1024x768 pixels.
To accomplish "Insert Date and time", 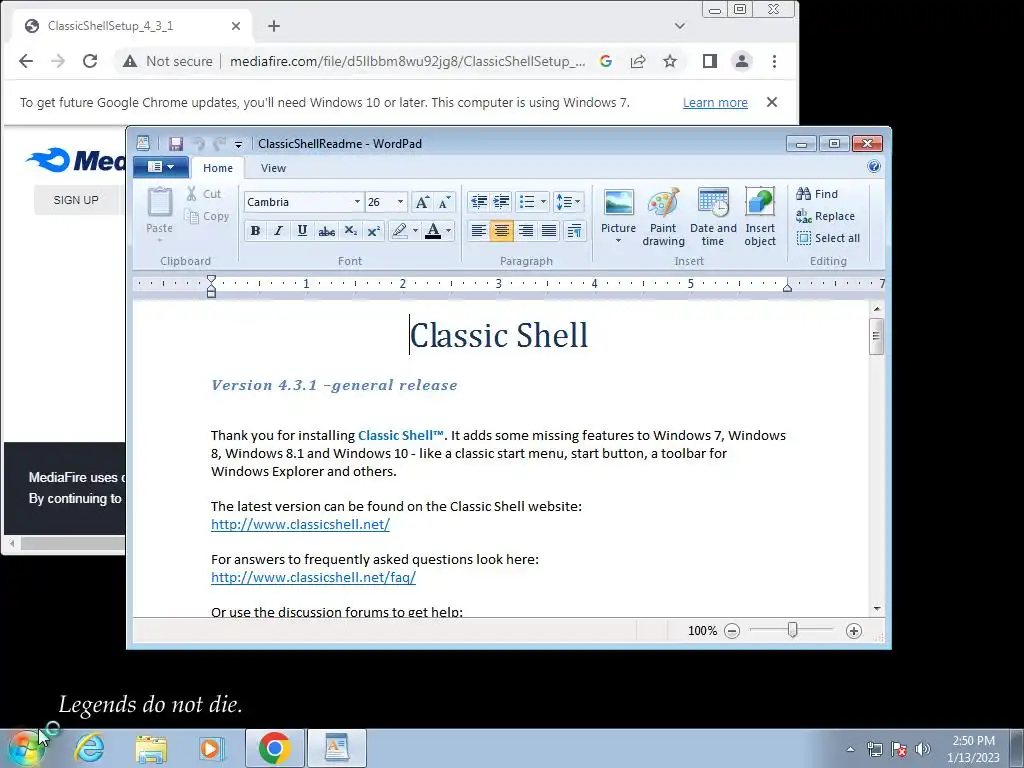I will click(712, 217).
